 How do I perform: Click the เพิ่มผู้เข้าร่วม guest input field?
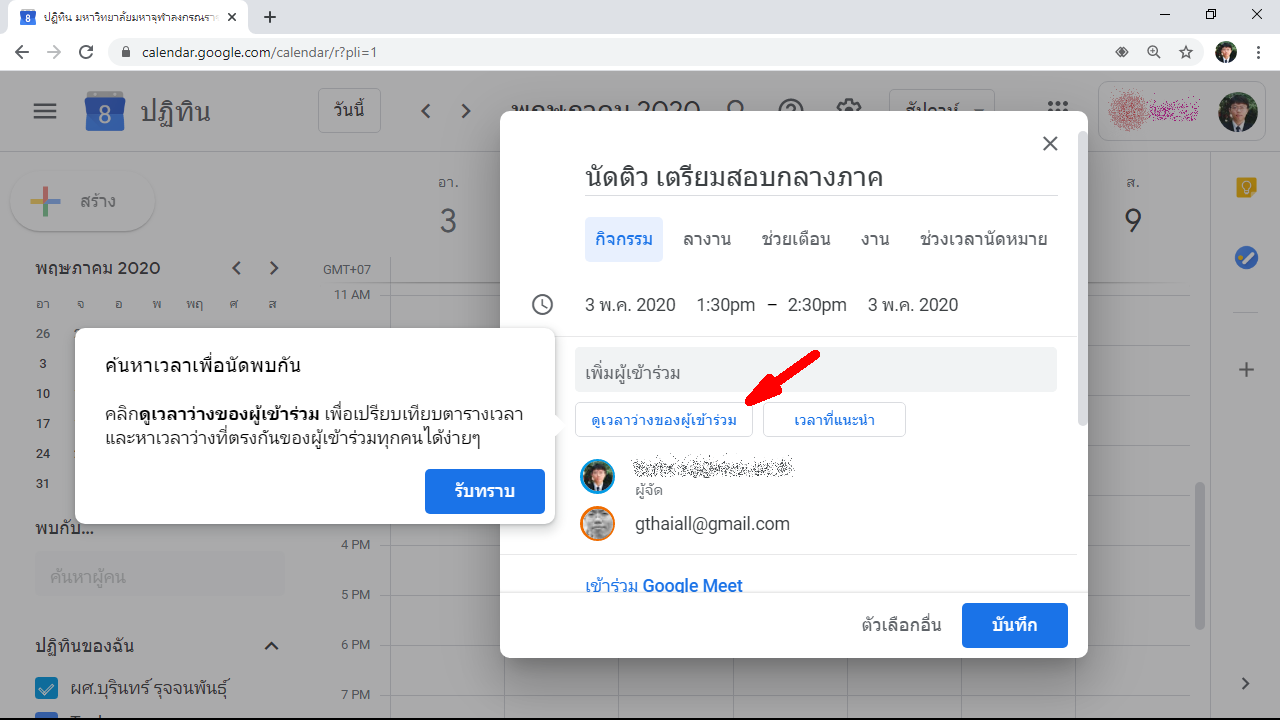pyautogui.click(x=815, y=373)
